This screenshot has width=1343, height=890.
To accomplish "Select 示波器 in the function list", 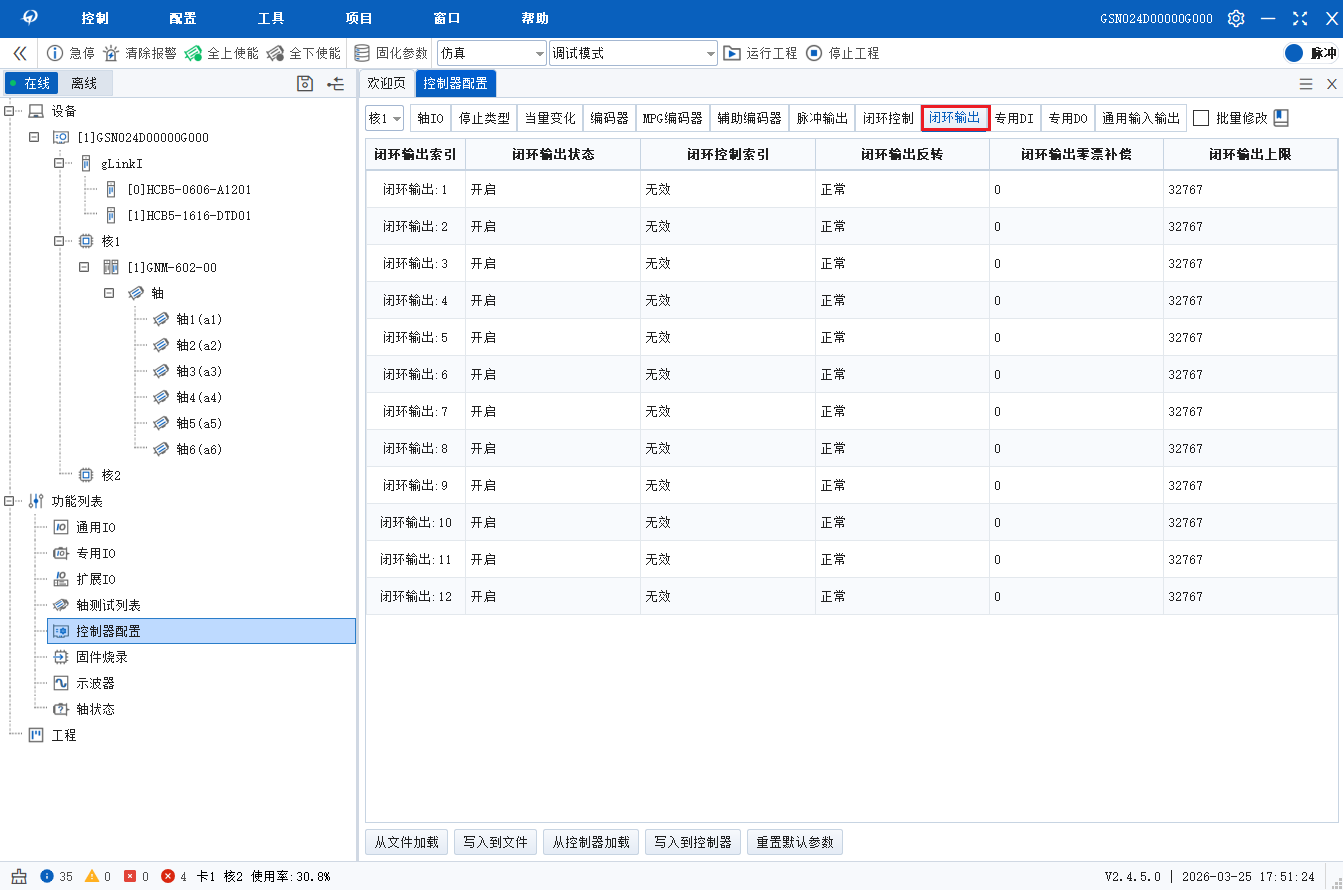I will point(95,683).
